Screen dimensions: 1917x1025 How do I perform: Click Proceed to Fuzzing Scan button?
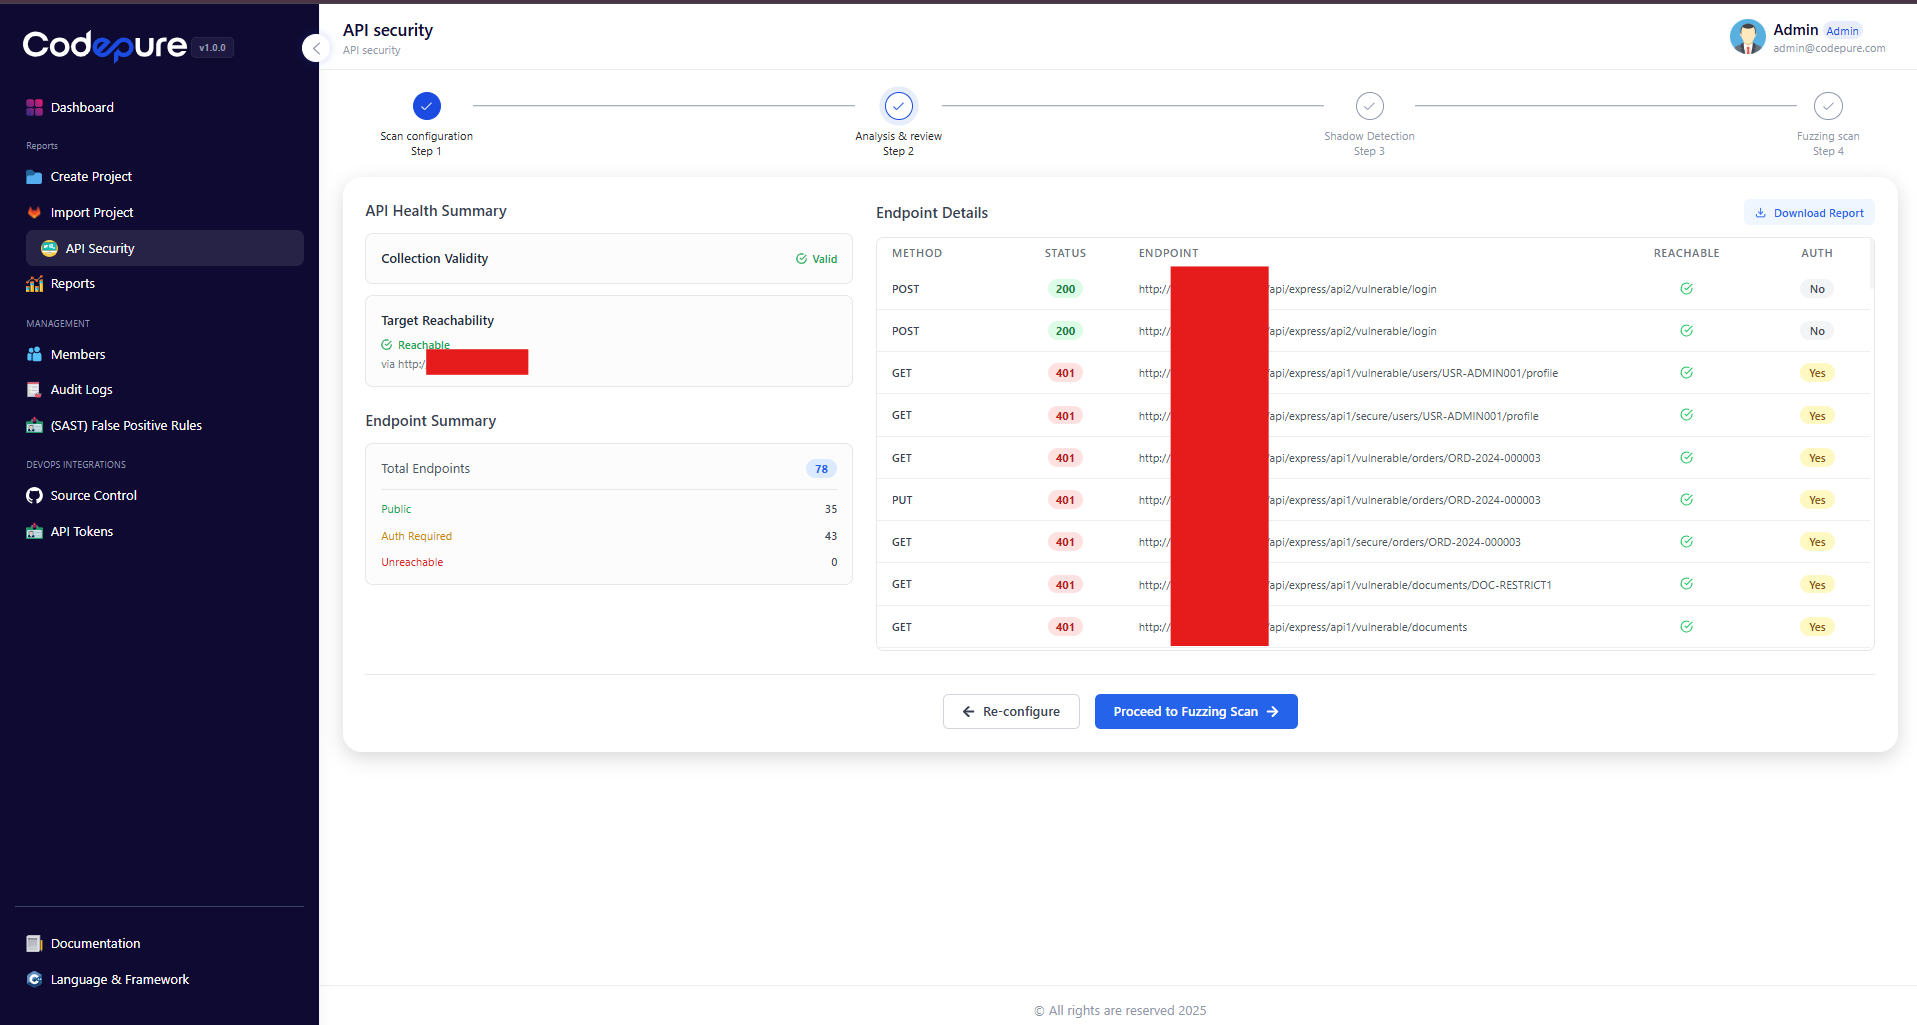[x=1196, y=712]
